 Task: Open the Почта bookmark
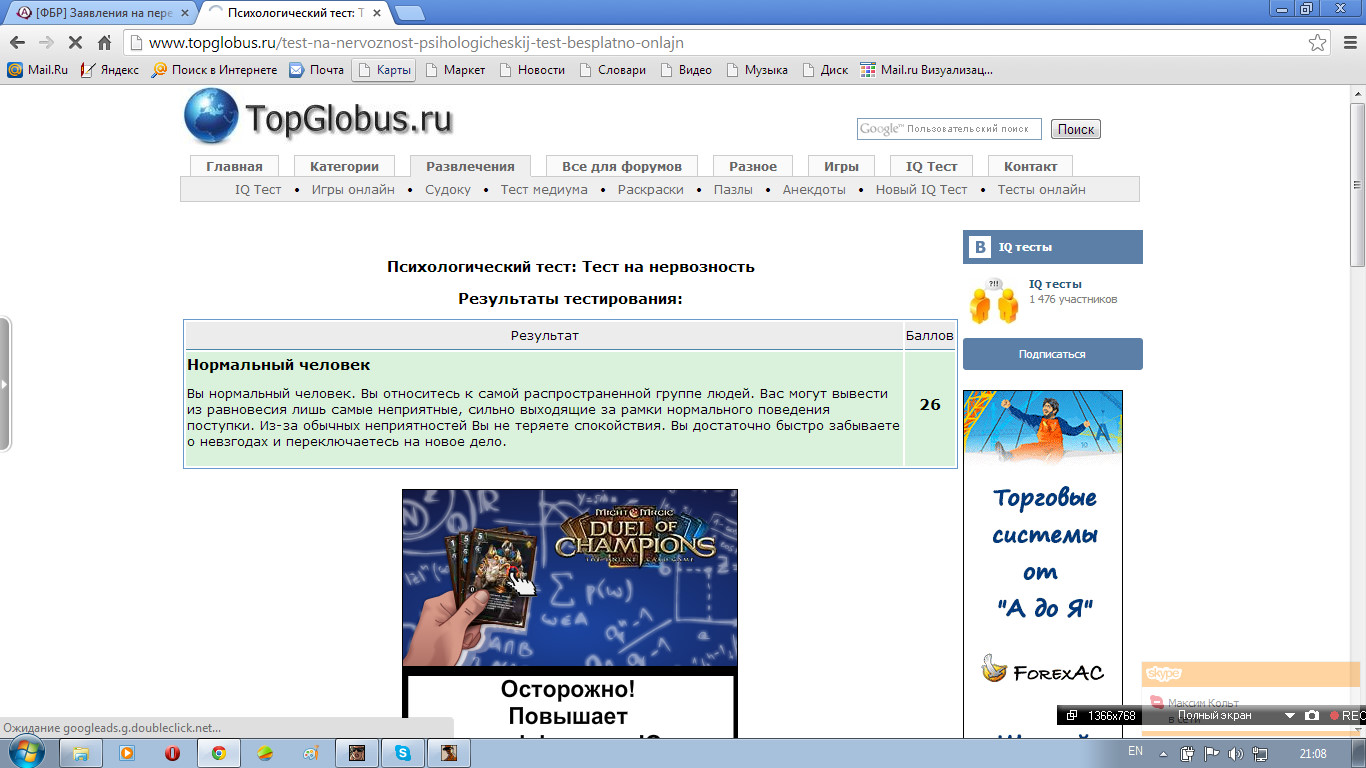[316, 70]
